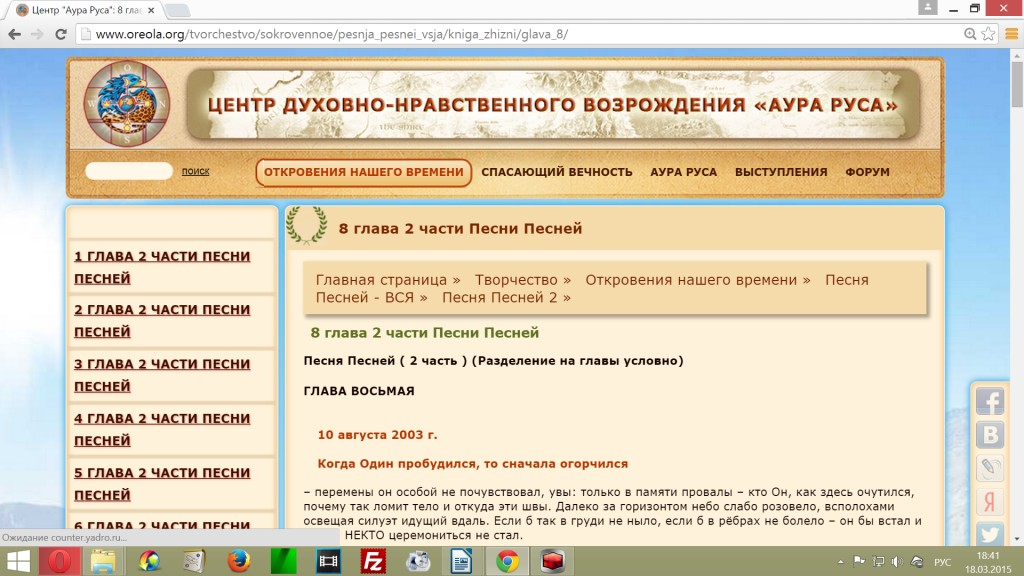
Task: Click the site logo emblem
Action: coord(126,104)
